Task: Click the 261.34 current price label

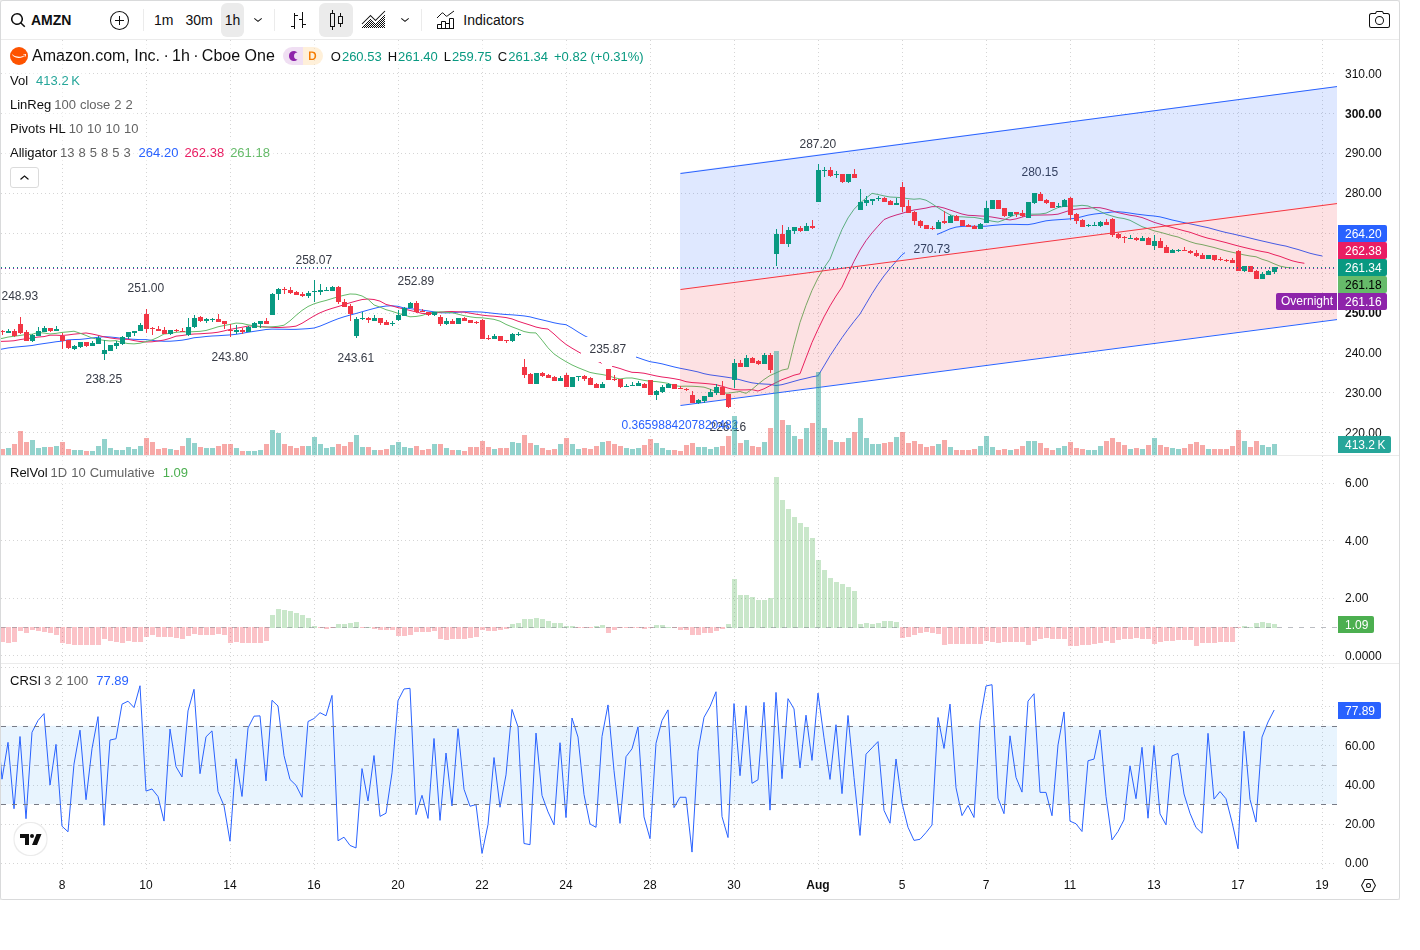Action: tap(1362, 268)
